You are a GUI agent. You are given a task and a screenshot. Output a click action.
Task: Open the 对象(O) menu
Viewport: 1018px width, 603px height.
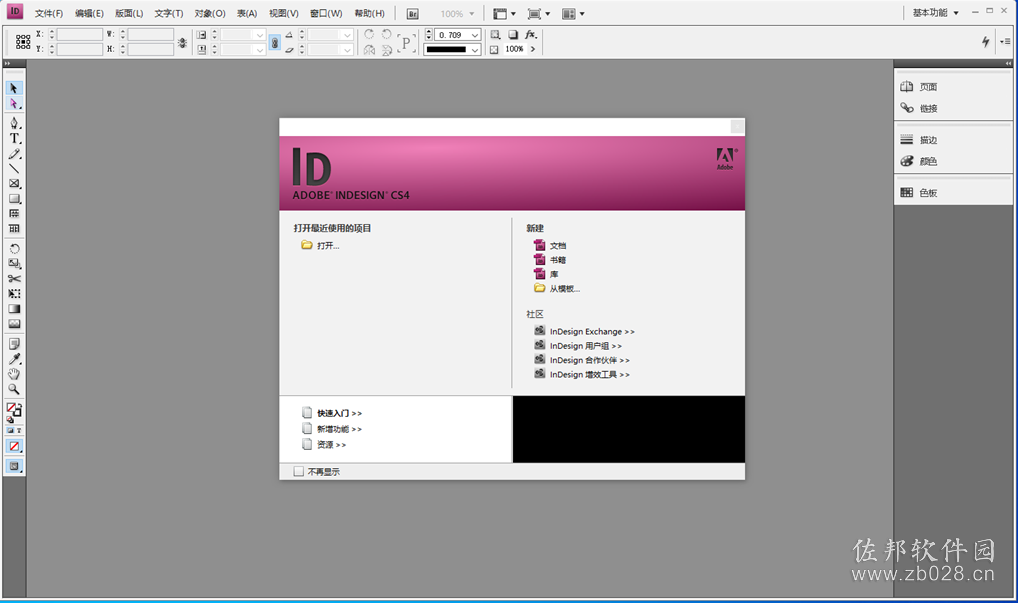[210, 14]
